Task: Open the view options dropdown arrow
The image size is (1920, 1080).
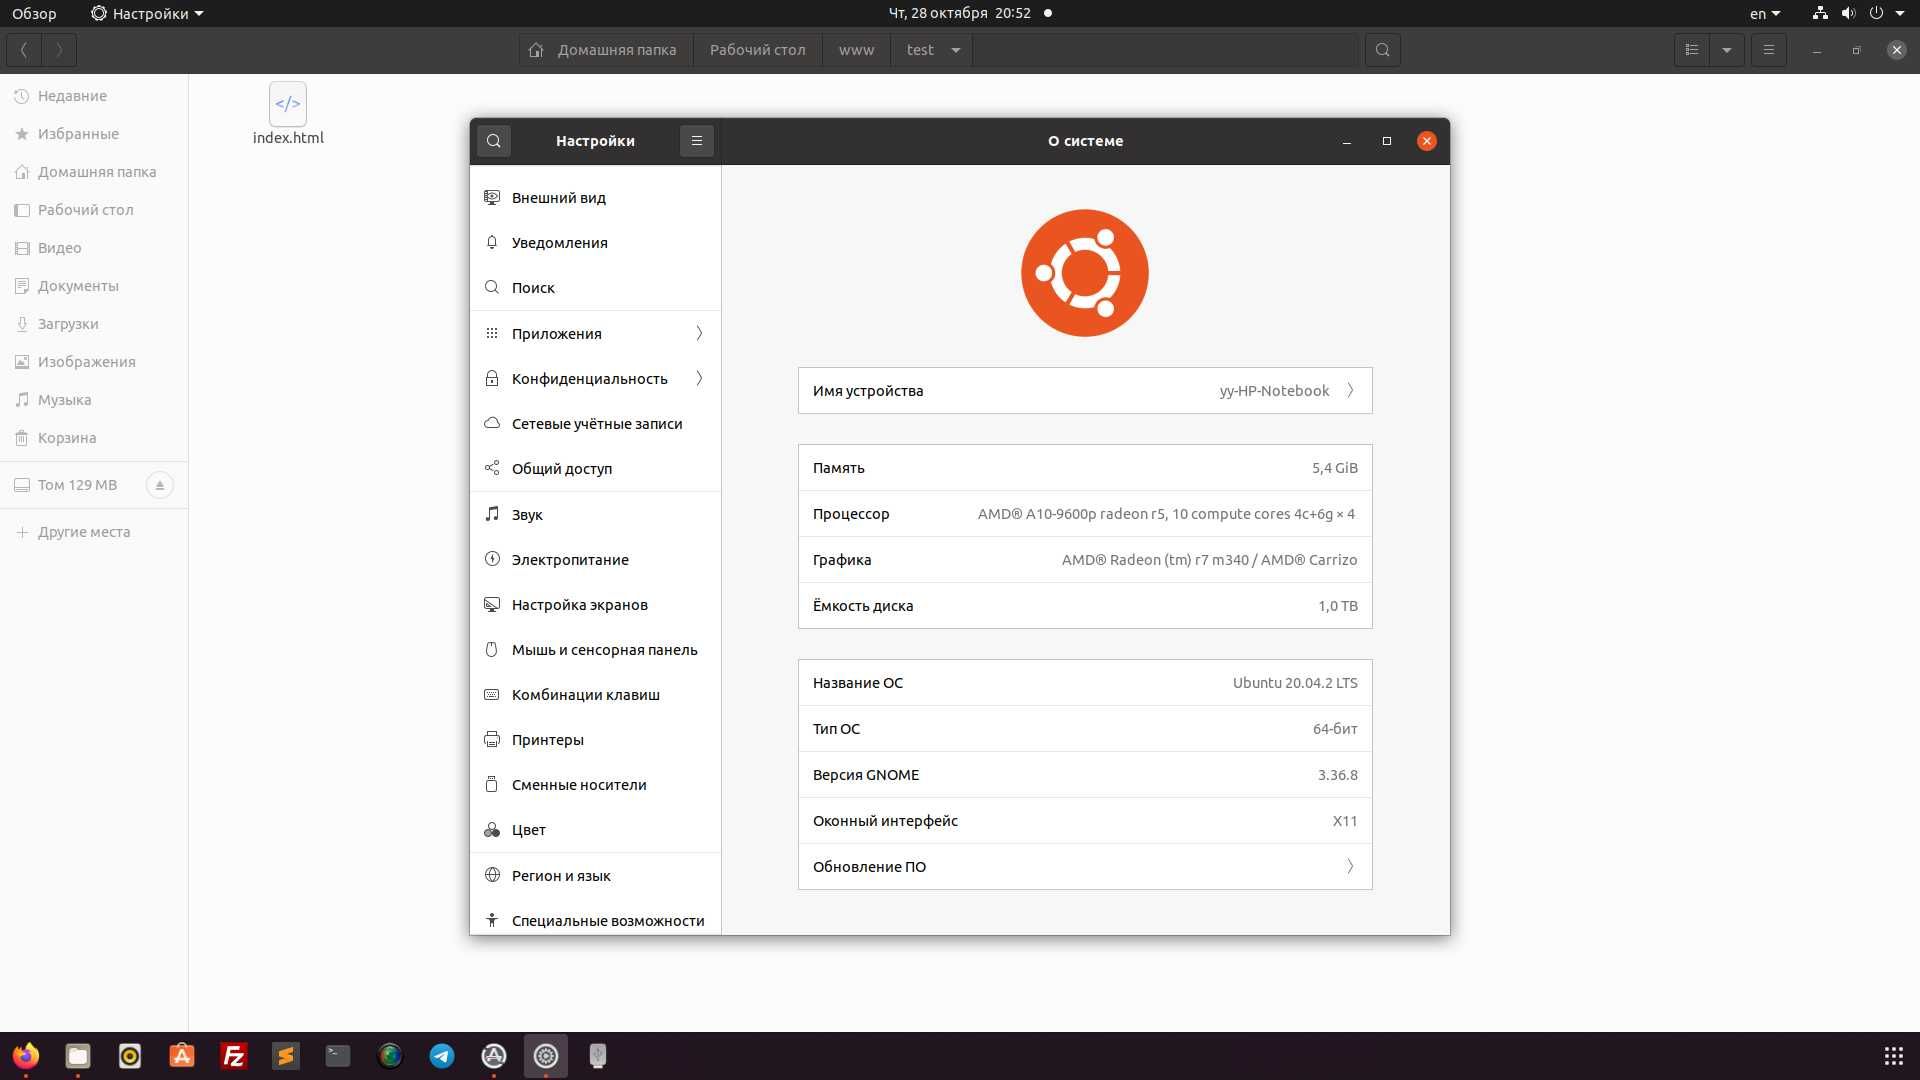Action: (1727, 50)
